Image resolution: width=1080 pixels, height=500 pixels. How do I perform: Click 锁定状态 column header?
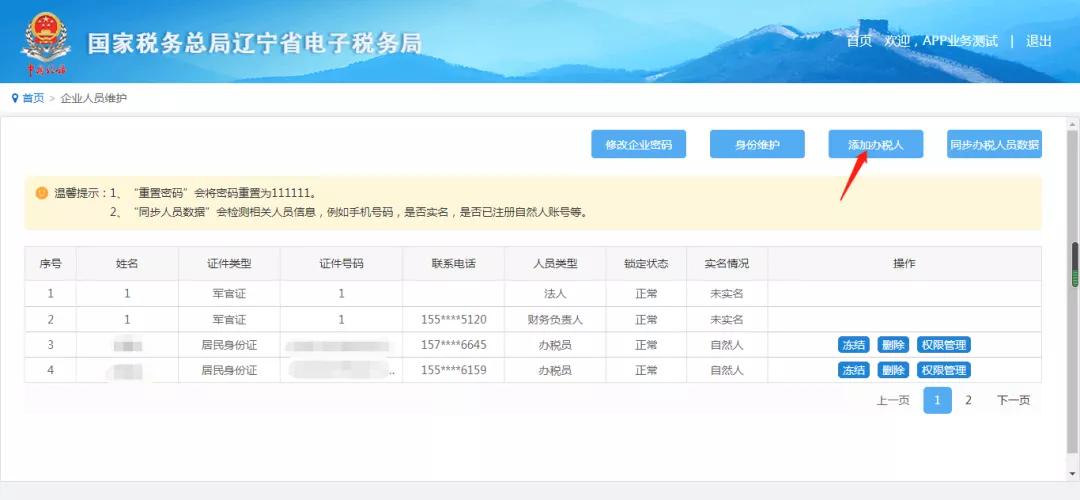click(646, 264)
